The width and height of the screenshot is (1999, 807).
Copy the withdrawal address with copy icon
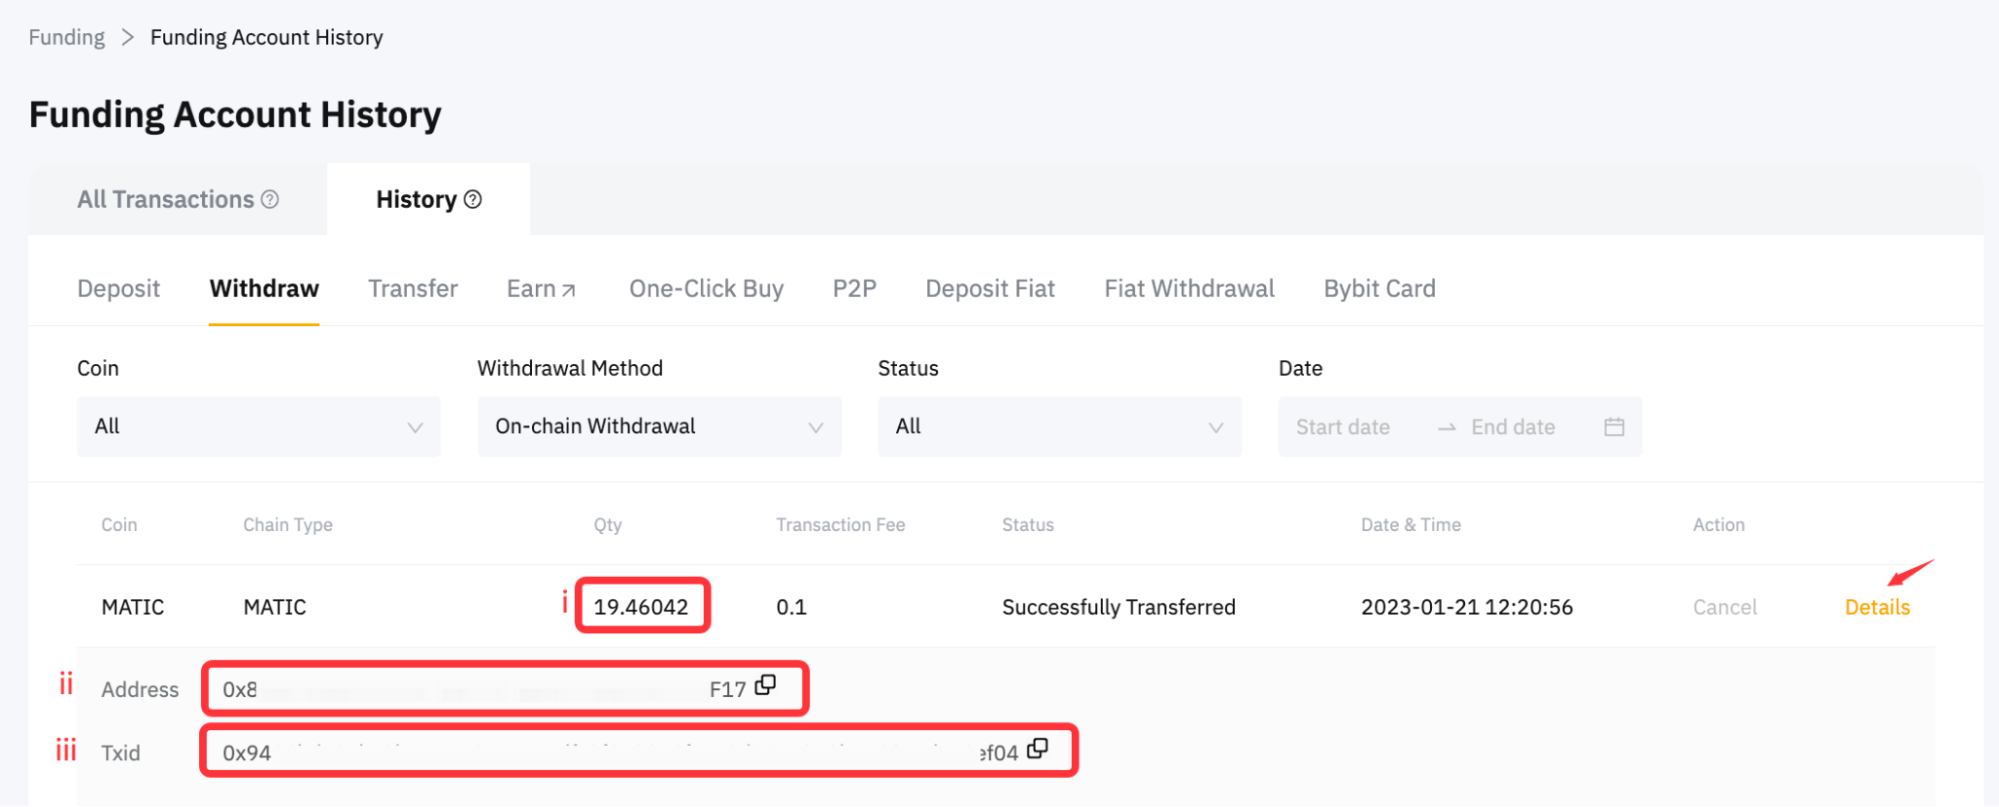(x=765, y=686)
